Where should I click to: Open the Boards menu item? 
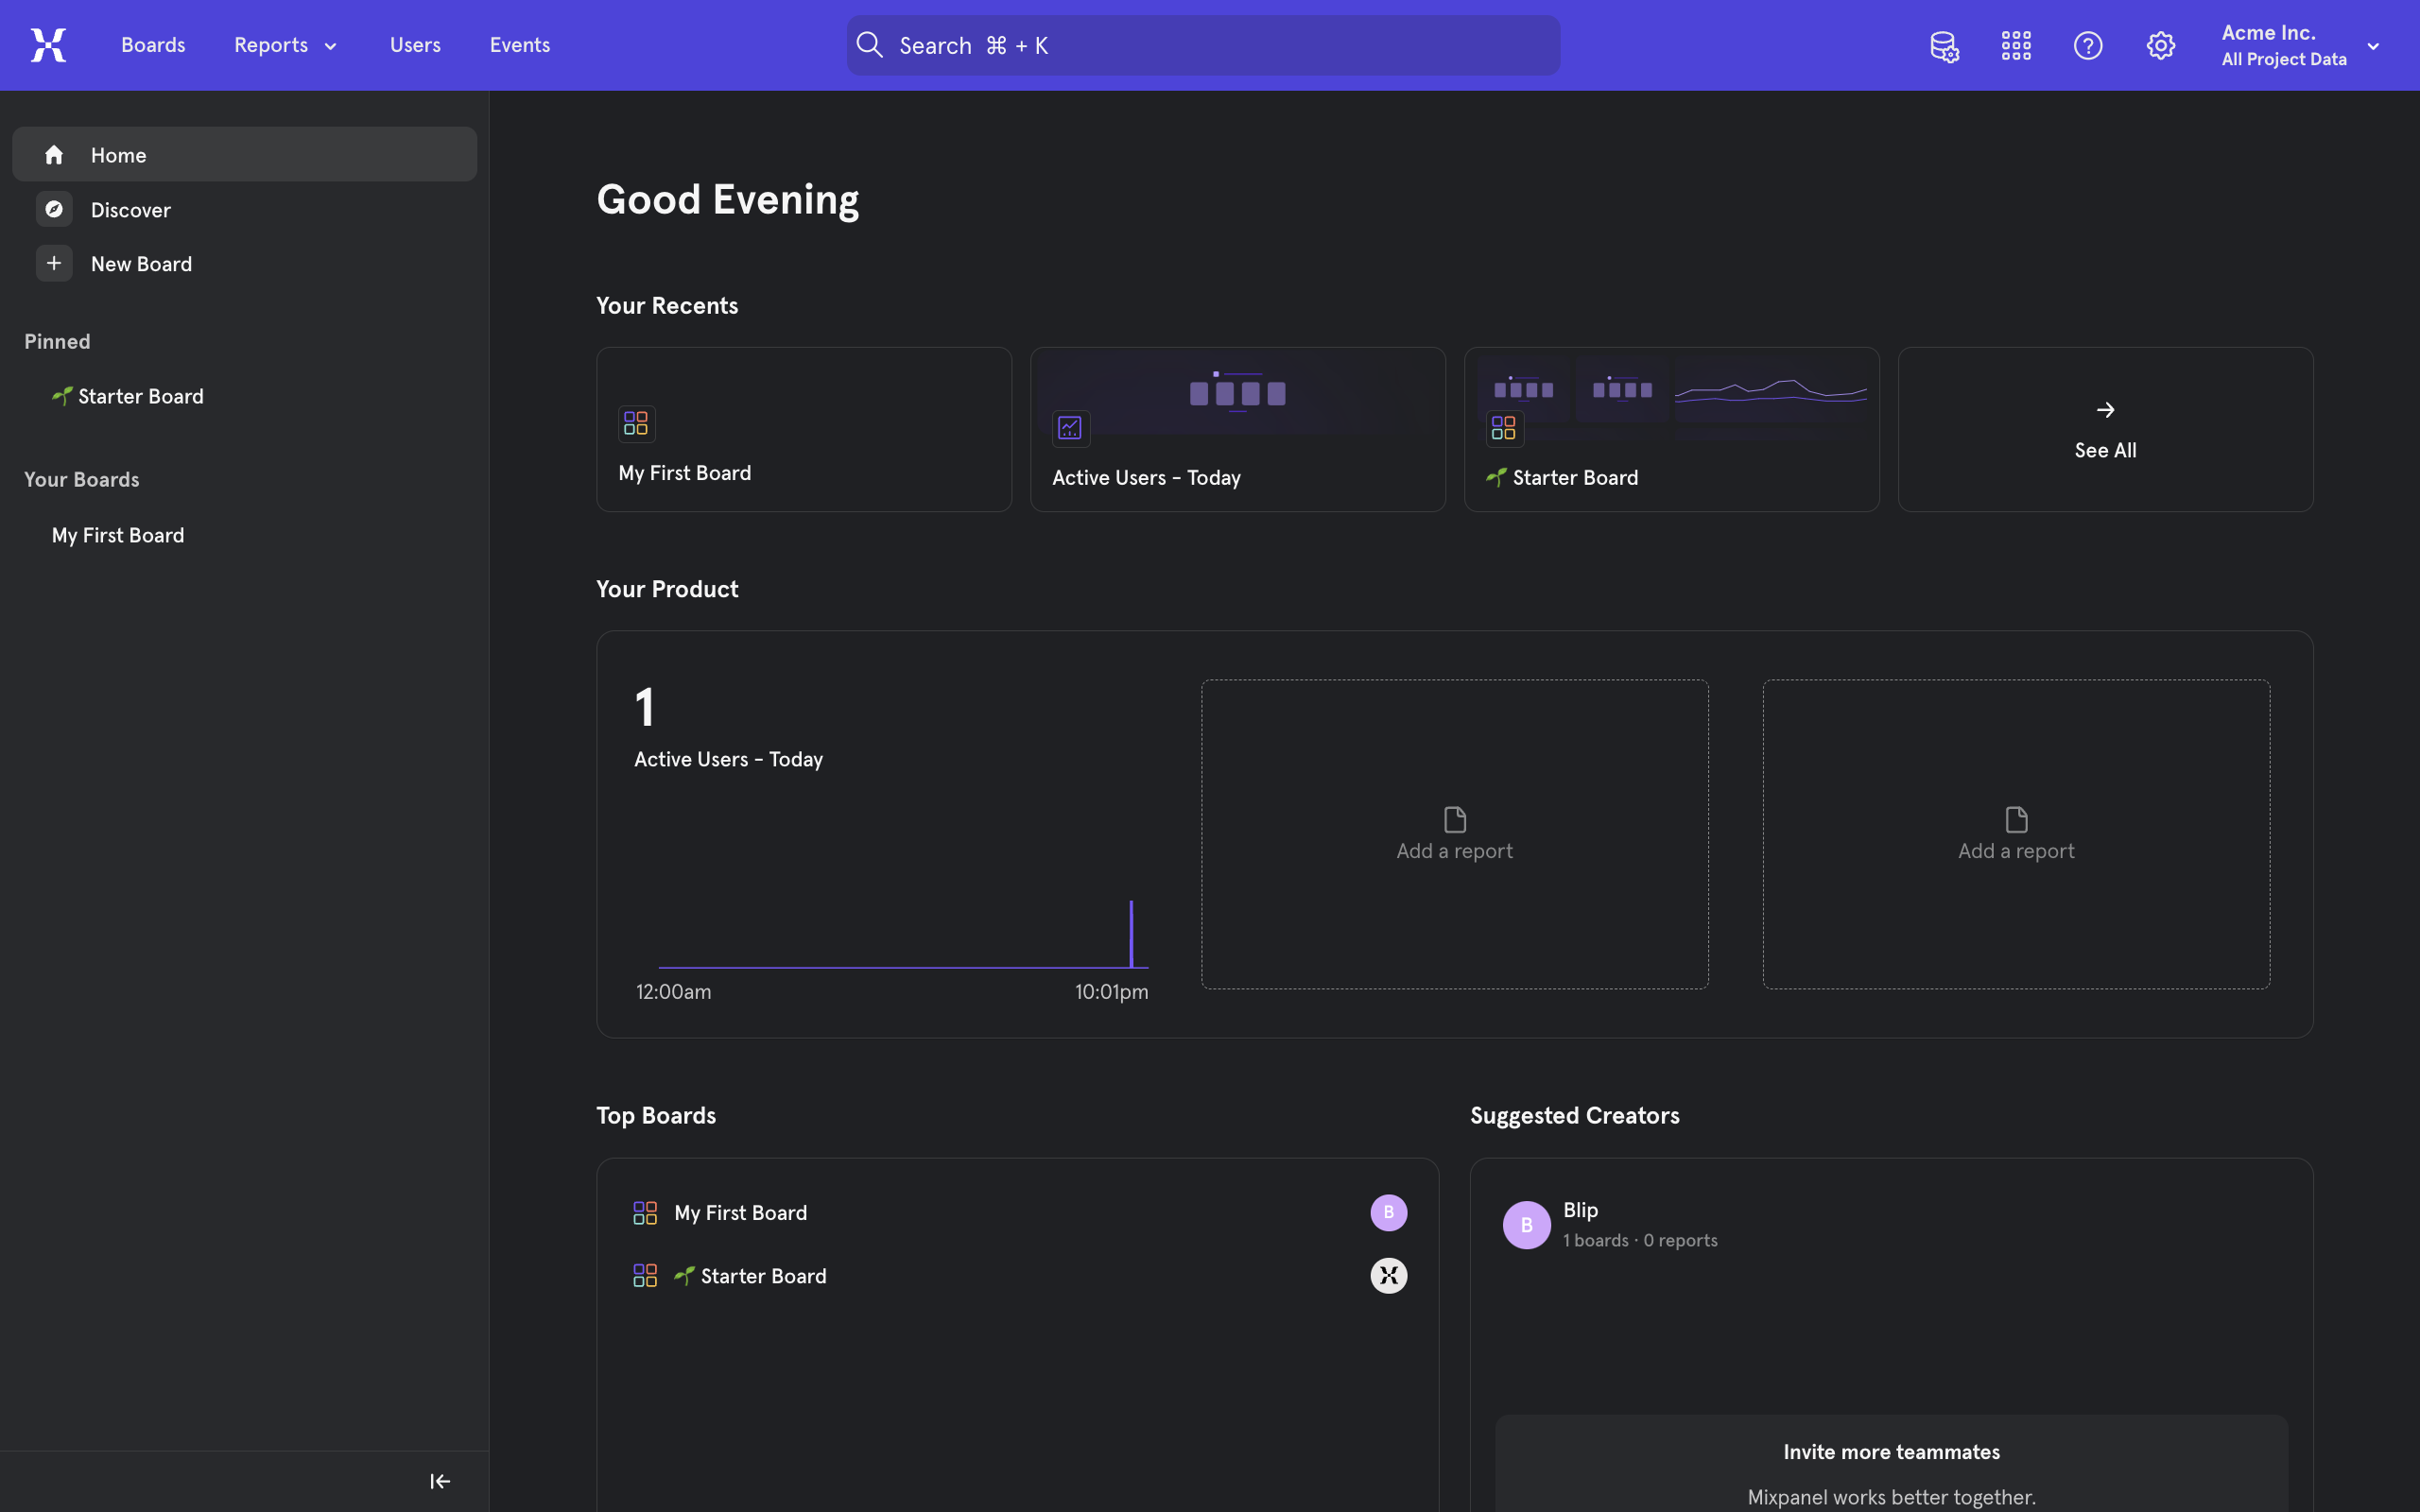tap(153, 45)
